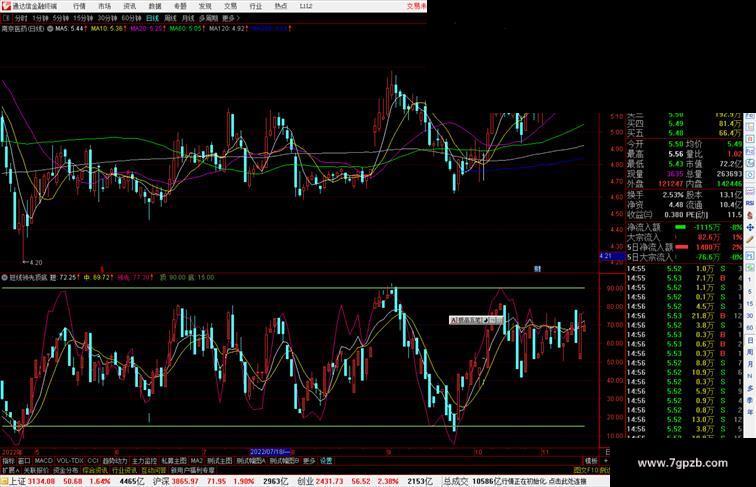Screen dimensions: 756x487
Task: Open the 资讯 menu
Action: (130, 6)
